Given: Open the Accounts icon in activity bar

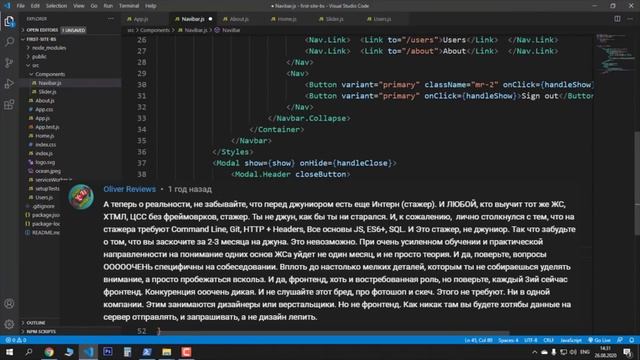Looking at the screenshot, I should click(x=9, y=304).
